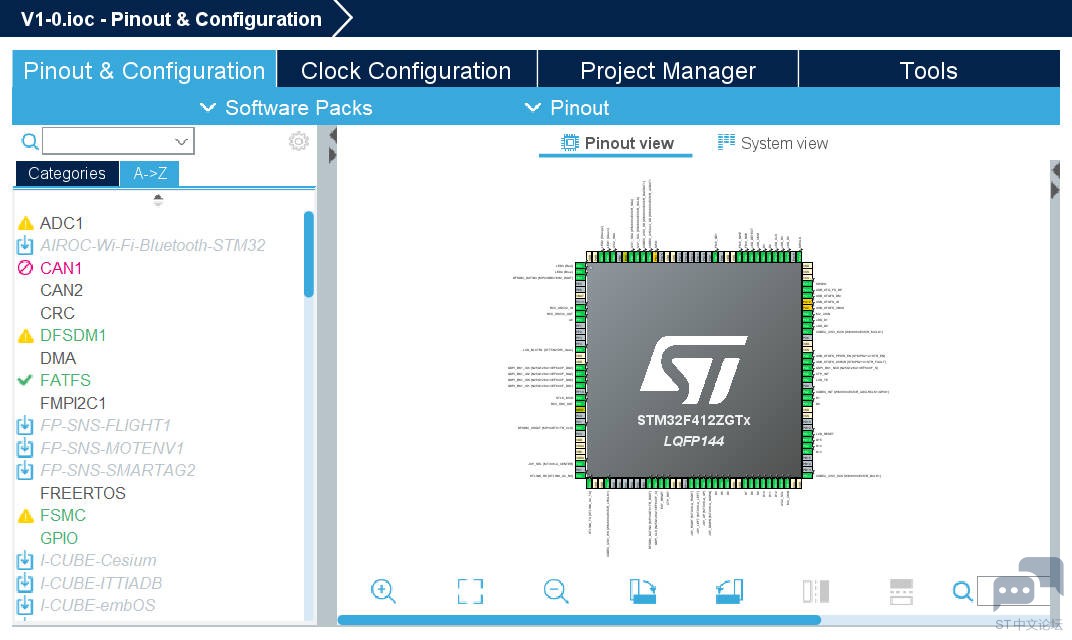Rotate the chip view clockwise

point(643,591)
